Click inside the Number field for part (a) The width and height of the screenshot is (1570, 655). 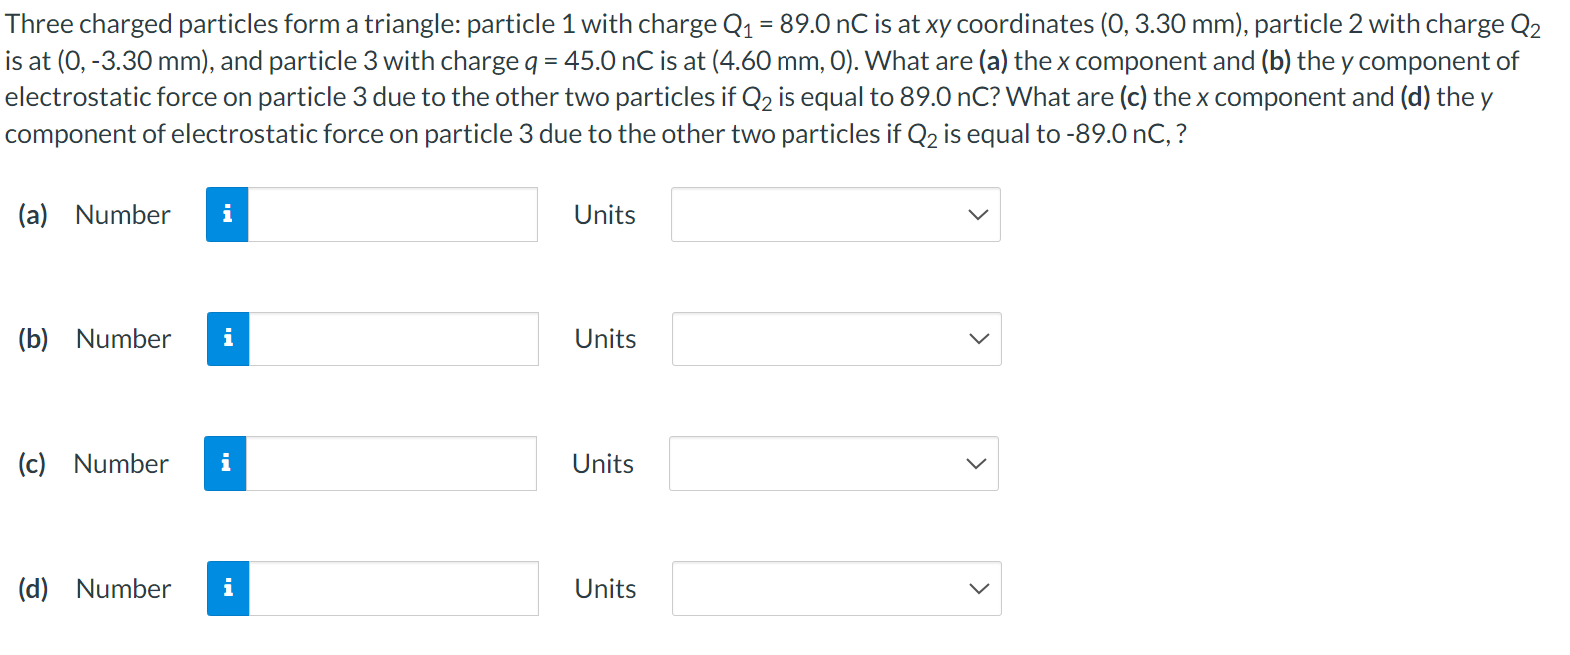[392, 214]
